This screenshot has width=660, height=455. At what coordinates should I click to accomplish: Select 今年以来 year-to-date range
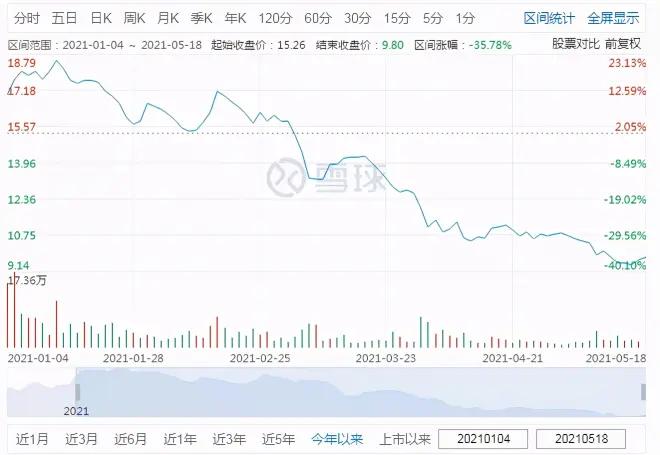pyautogui.click(x=337, y=439)
